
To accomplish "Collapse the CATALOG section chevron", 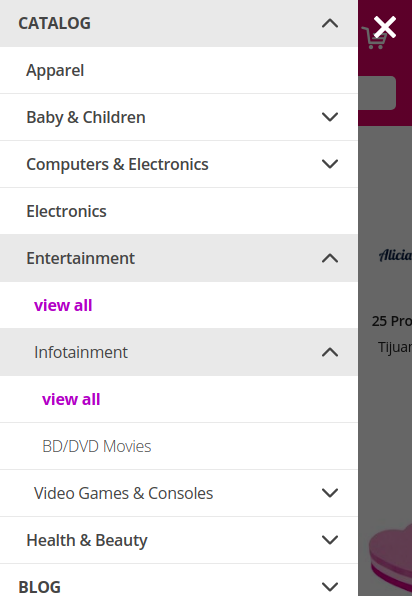I will [330, 24].
